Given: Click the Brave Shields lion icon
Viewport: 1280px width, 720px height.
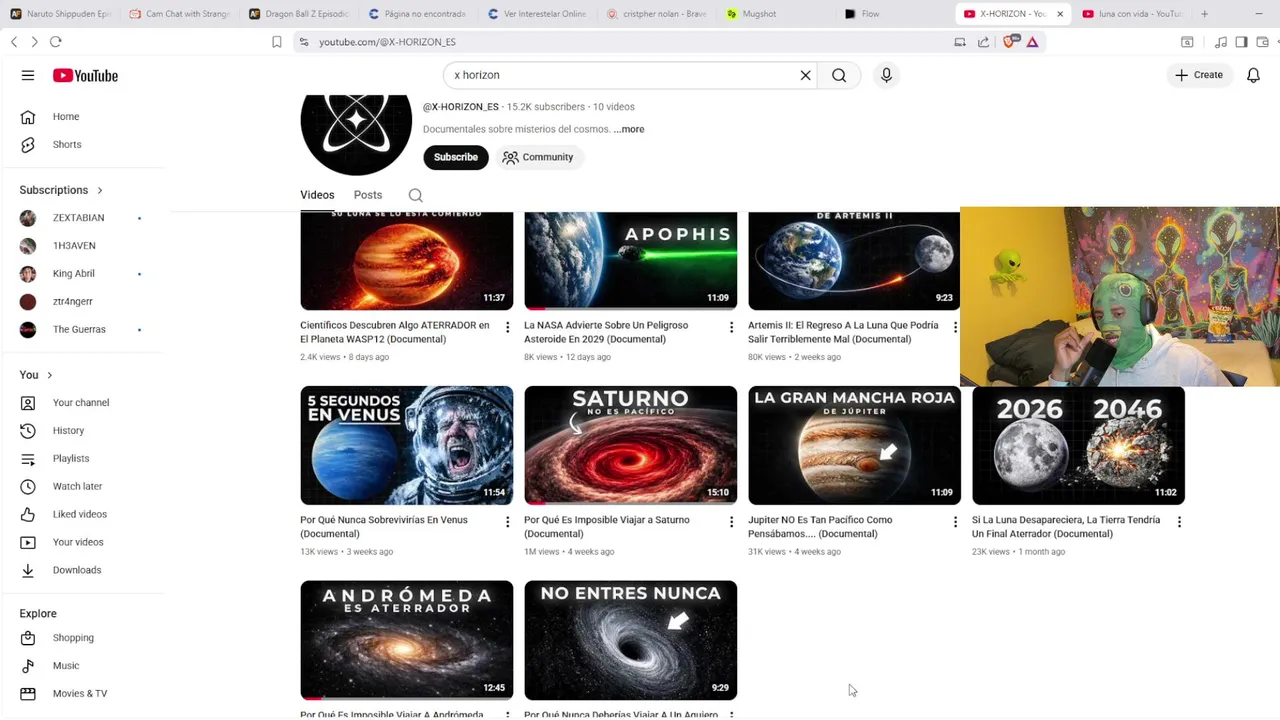Looking at the screenshot, I should 1008,42.
